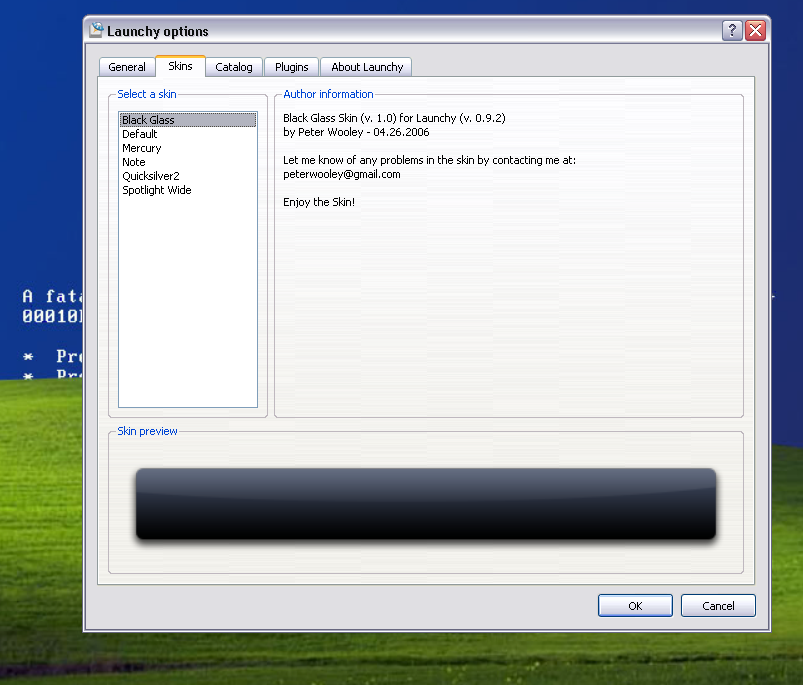
Task: Click the Black Glass skin preview image
Action: [426, 504]
